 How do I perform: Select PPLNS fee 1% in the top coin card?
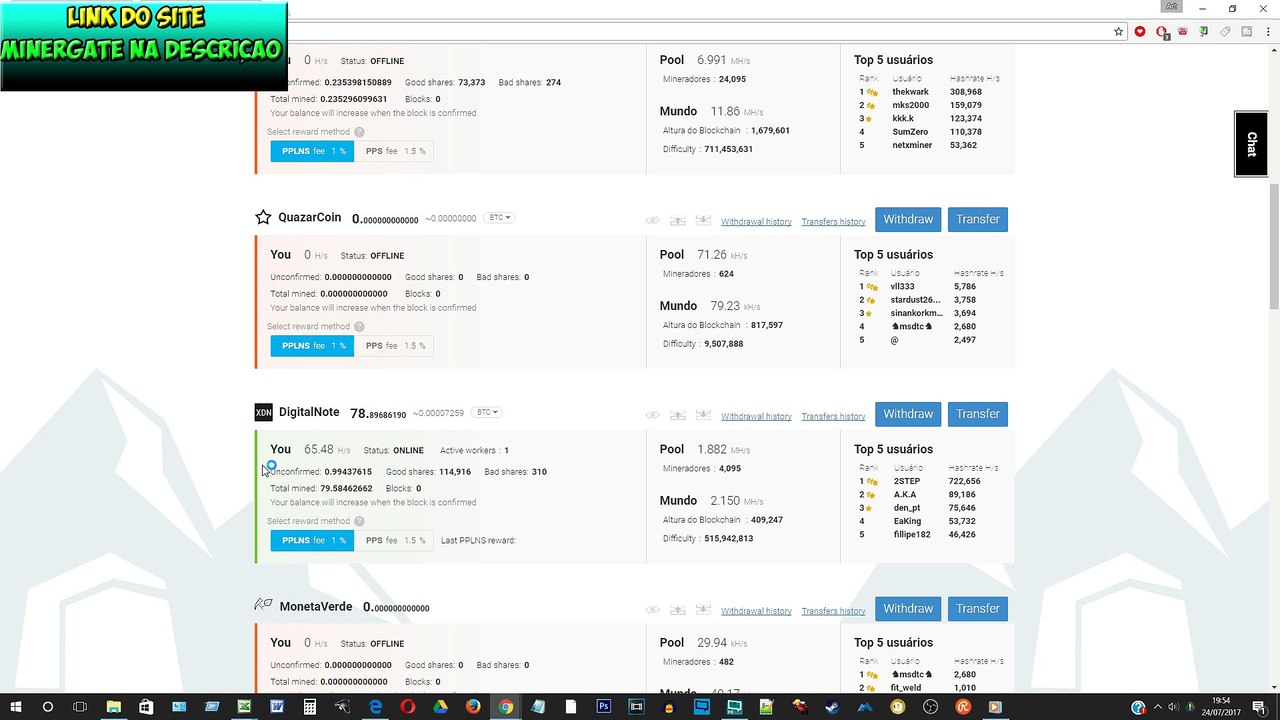tap(312, 151)
